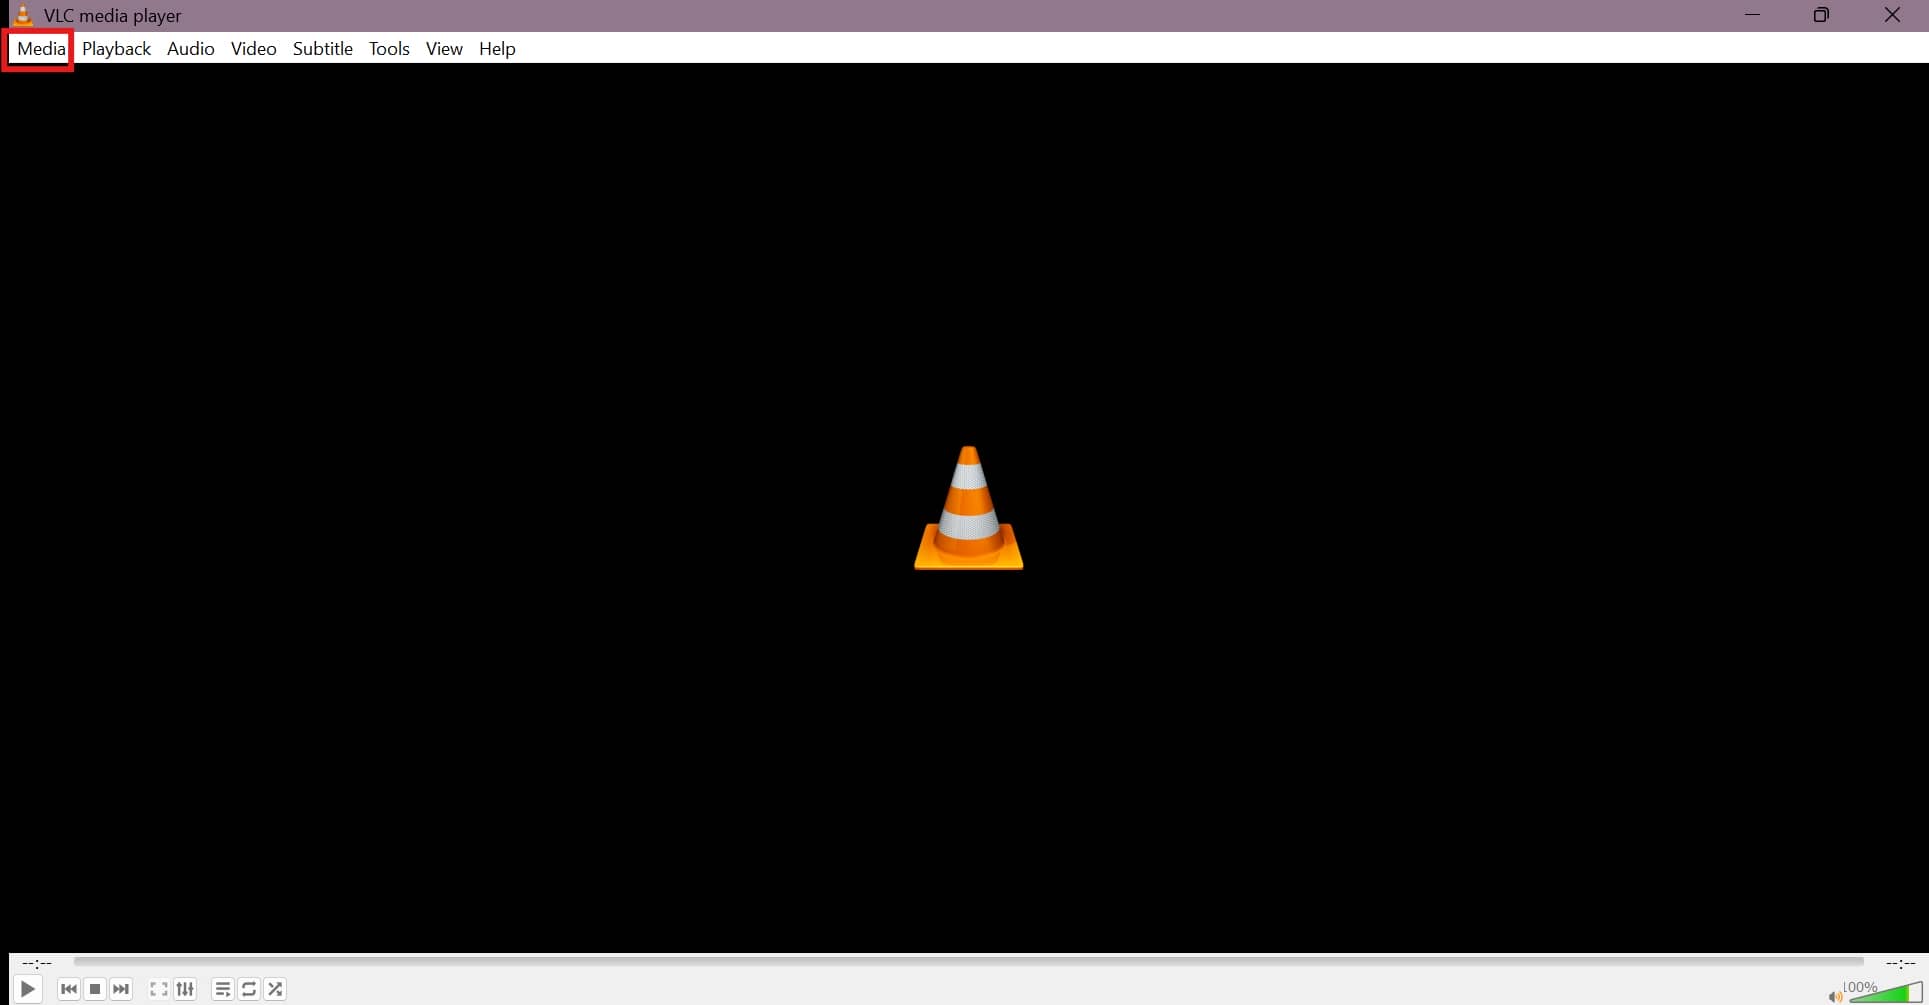
Task: Stop playback with the square button
Action: [95, 989]
